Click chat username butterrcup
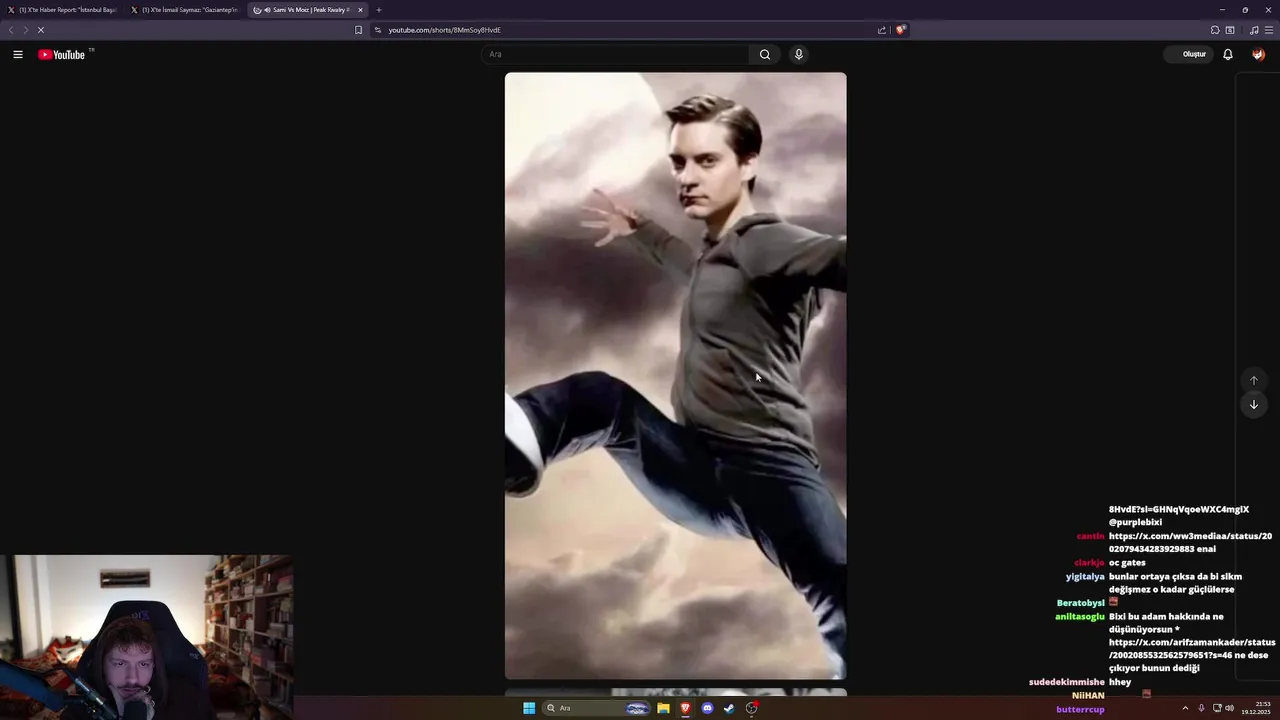Image resolution: width=1280 pixels, height=720 pixels. coord(1080,709)
